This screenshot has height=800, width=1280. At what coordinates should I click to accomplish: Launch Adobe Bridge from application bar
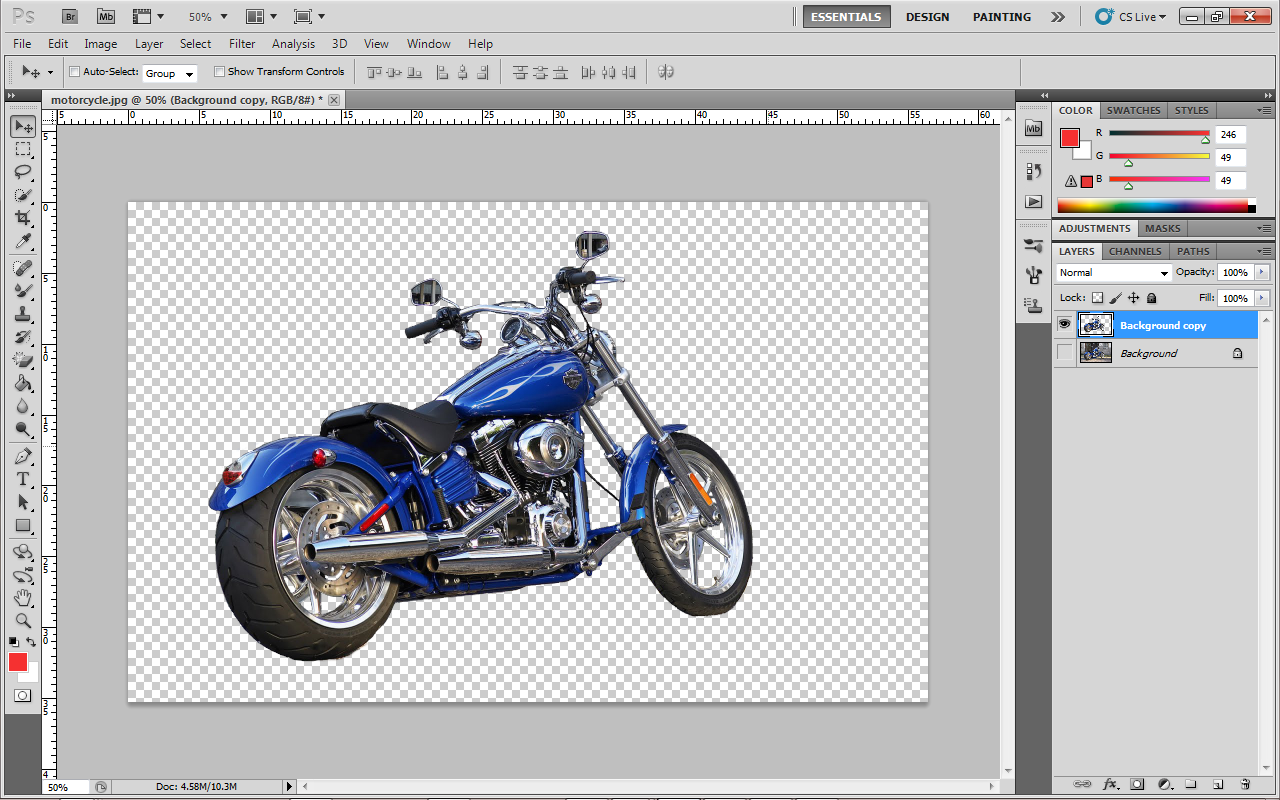70,17
